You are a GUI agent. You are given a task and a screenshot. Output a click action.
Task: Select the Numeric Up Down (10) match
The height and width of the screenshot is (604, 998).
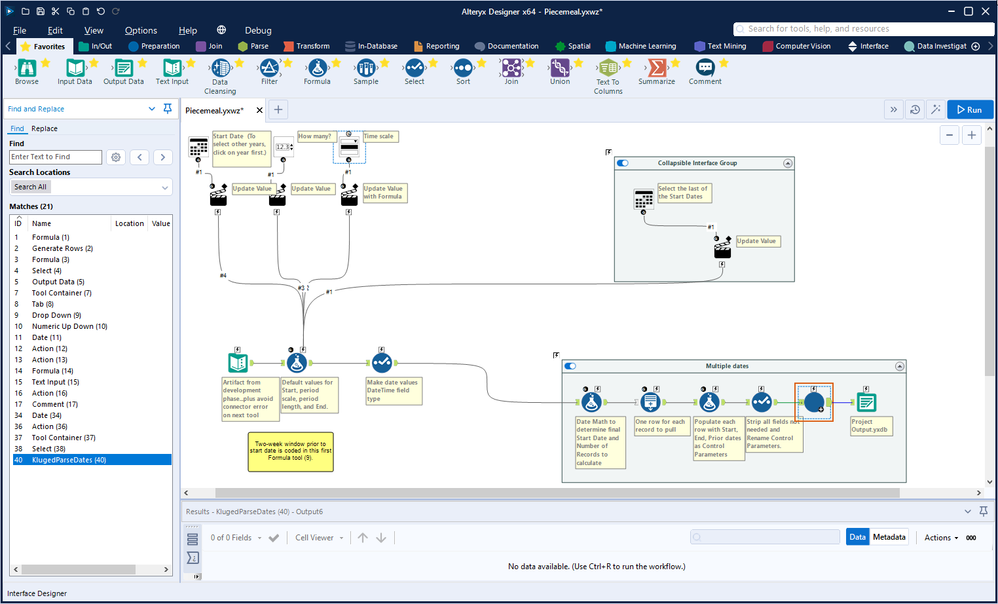92,326
